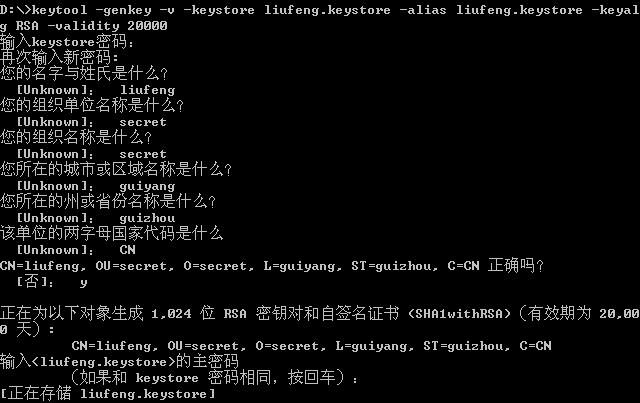This screenshot has width=640, height=403.
Task: Select the liufeng name answer
Action: tap(147, 90)
